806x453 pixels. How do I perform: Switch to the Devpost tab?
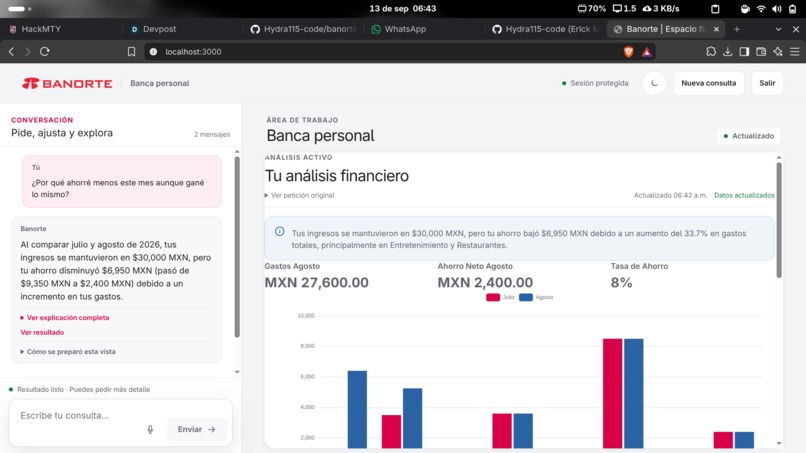(180, 29)
